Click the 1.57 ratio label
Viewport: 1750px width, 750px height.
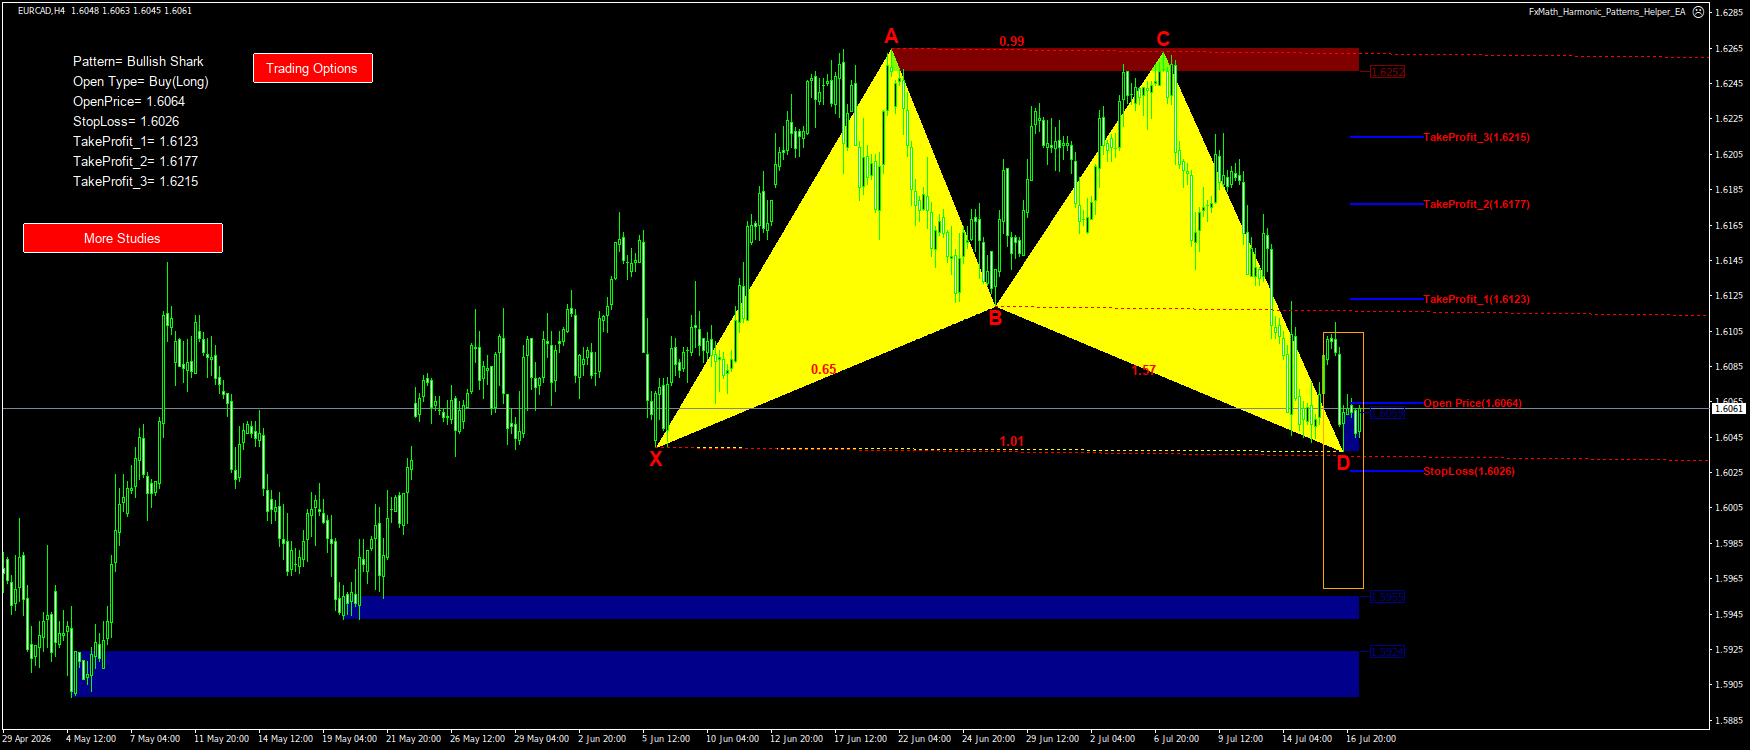1144,370
